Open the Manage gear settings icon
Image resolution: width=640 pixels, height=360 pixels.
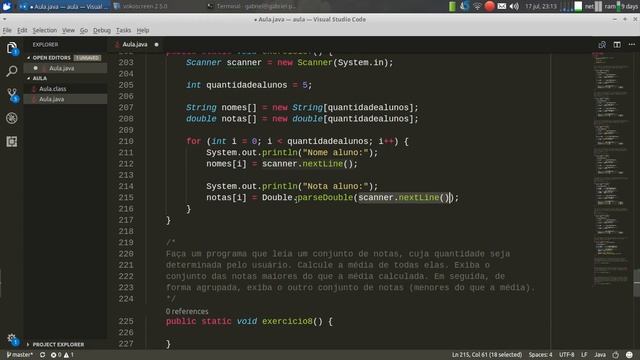coord(12,339)
